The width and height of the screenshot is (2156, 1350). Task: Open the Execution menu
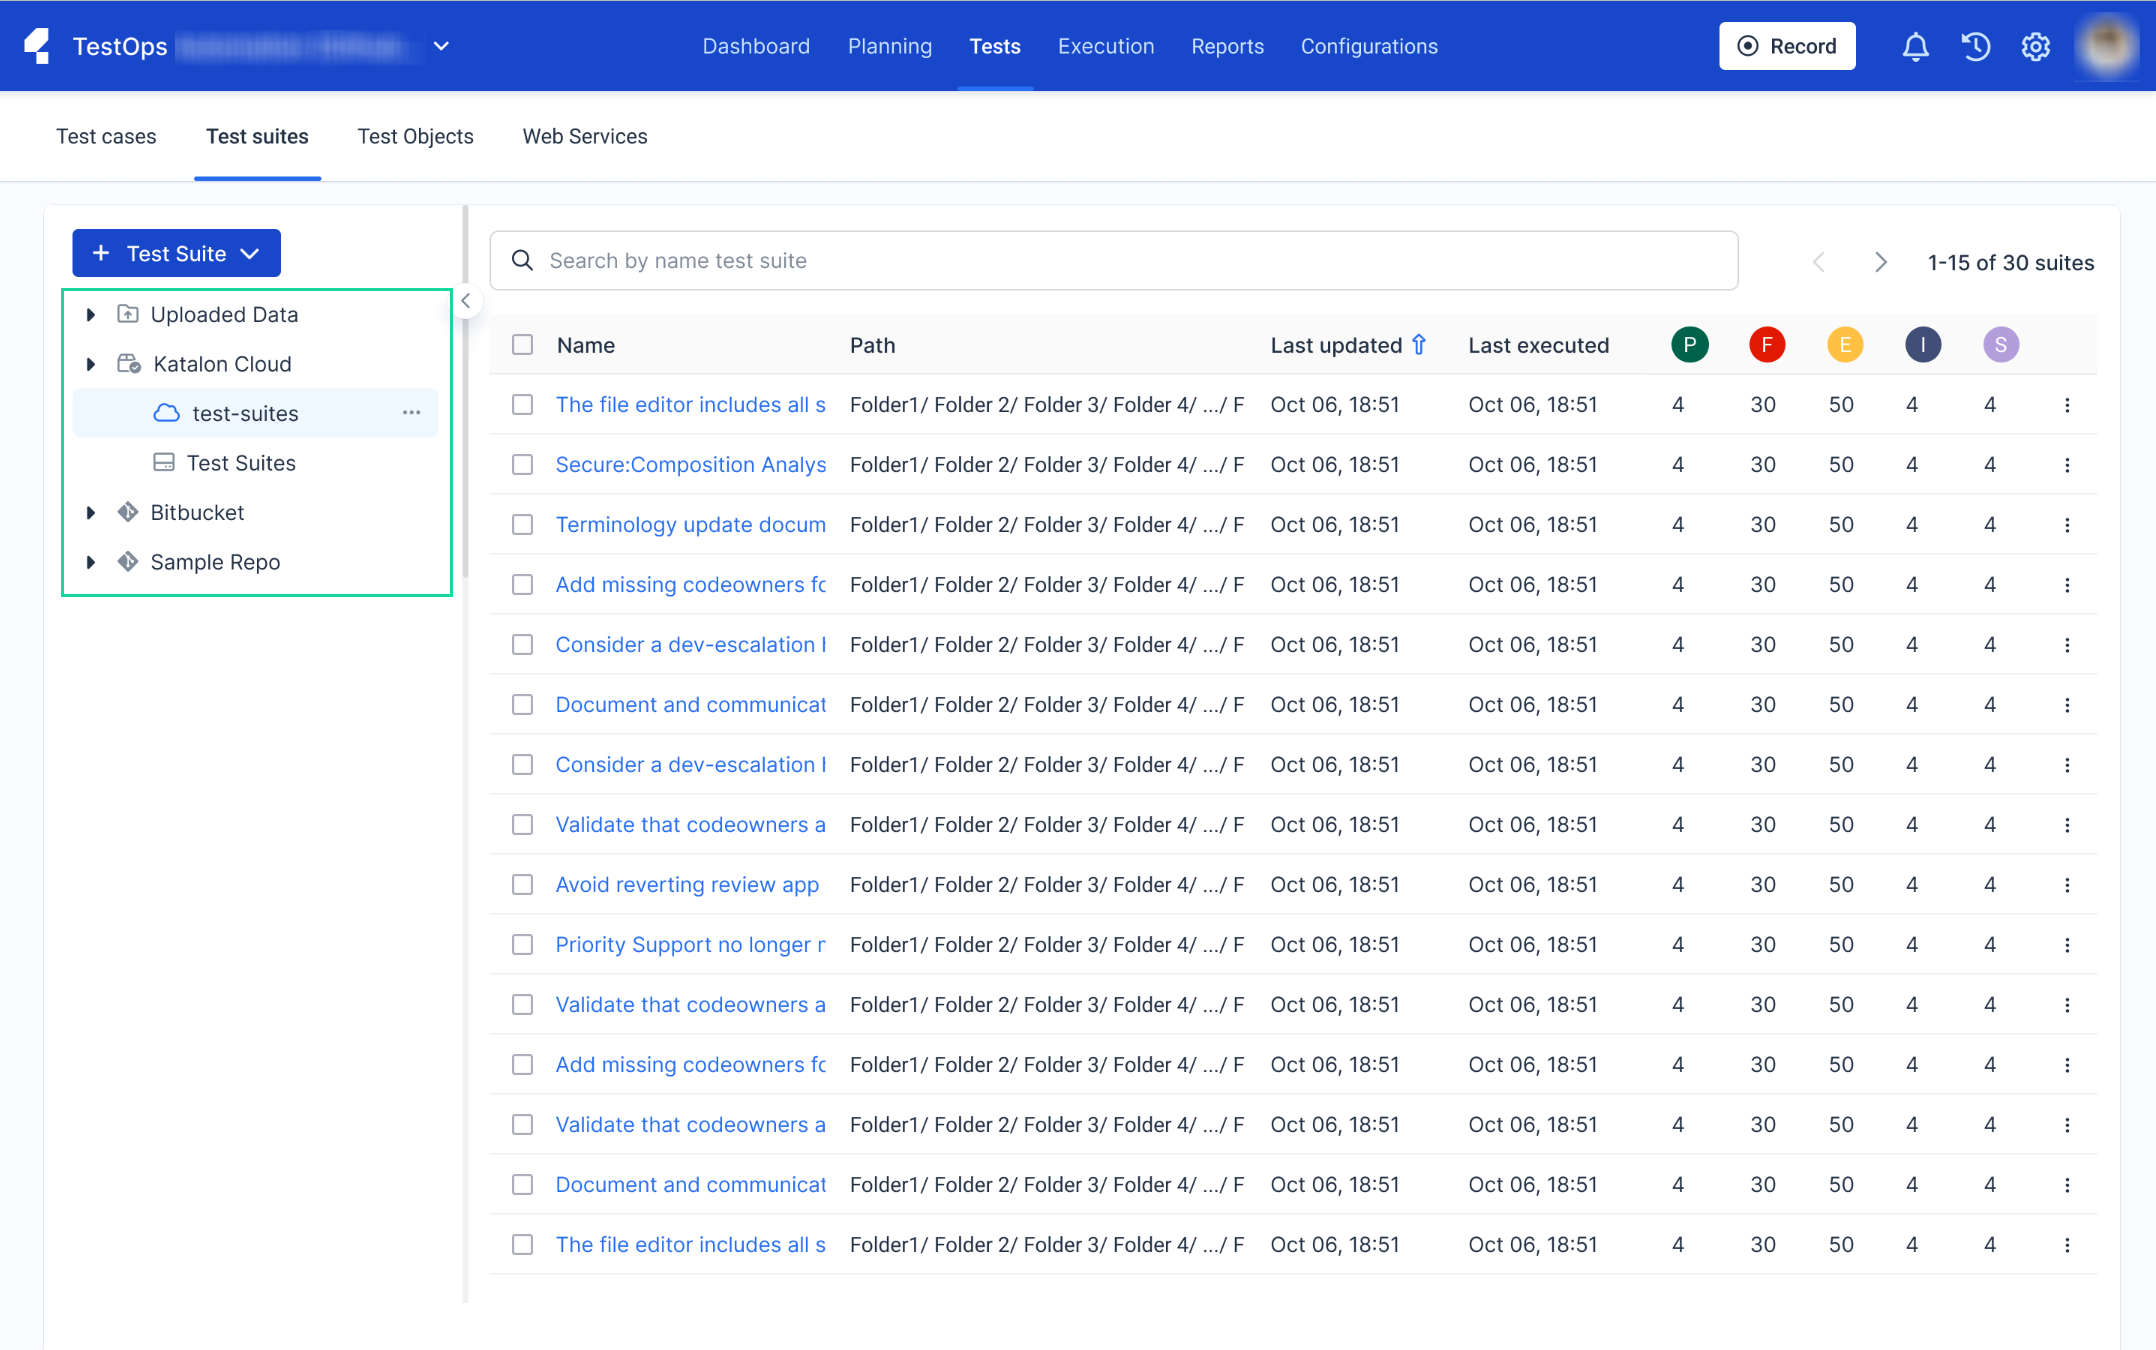tap(1106, 47)
